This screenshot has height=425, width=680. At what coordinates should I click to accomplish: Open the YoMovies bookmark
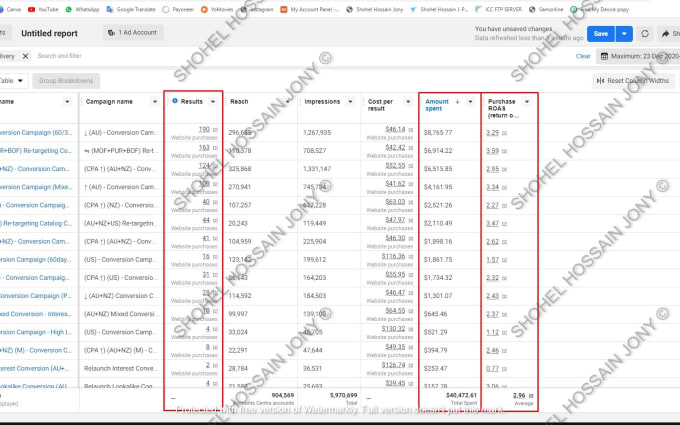pyautogui.click(x=217, y=9)
